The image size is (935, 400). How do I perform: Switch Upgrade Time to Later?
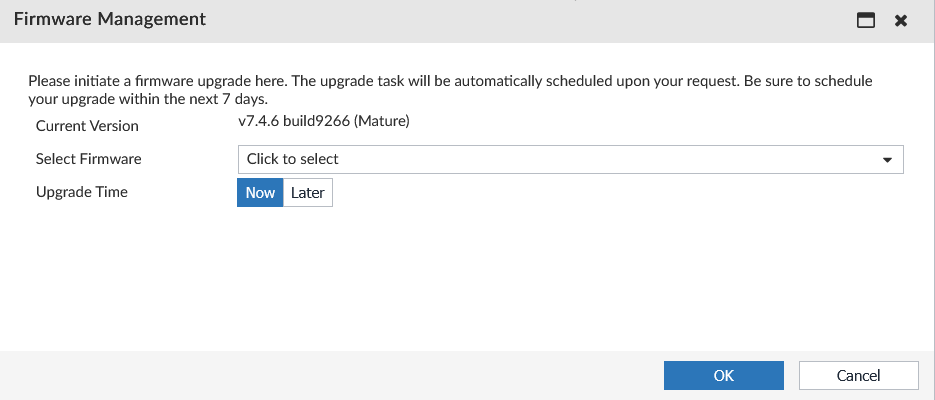308,193
